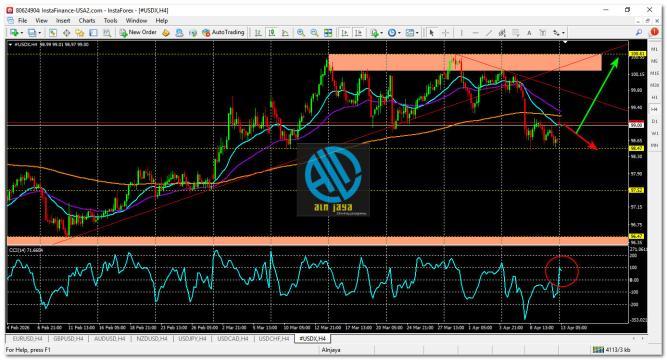Toggle the Navigator folder-star icon

pos(80,33)
